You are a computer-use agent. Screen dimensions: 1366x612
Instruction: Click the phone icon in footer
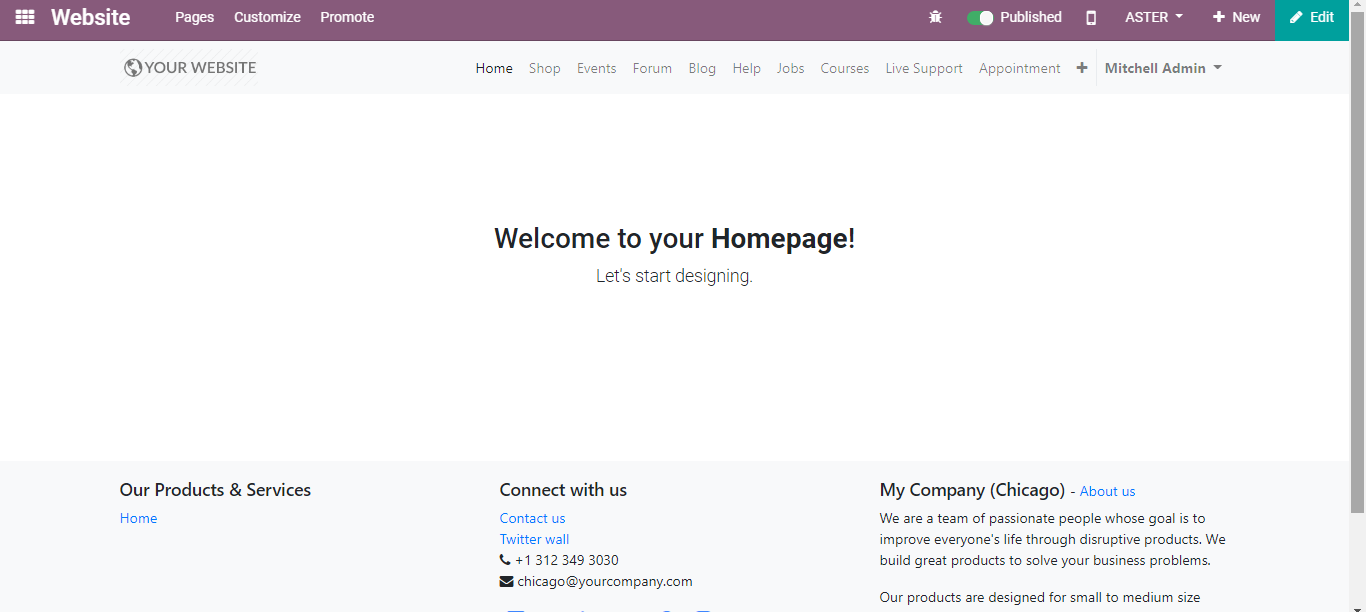[505, 560]
